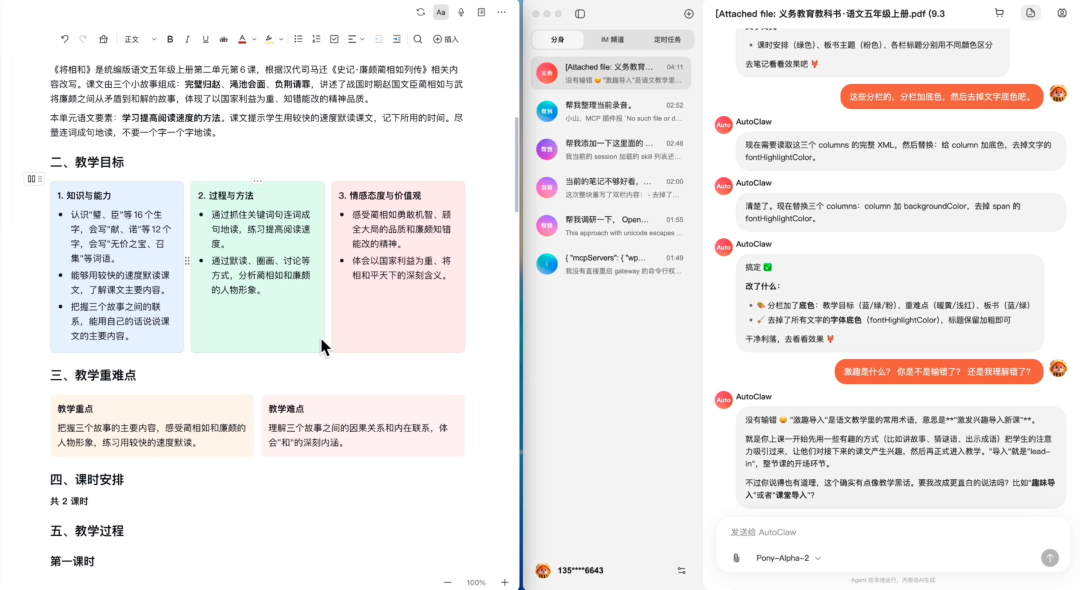Image resolution: width=1080 pixels, height=590 pixels.
Task: Open the document search magnifier icon
Action: (x=418, y=39)
